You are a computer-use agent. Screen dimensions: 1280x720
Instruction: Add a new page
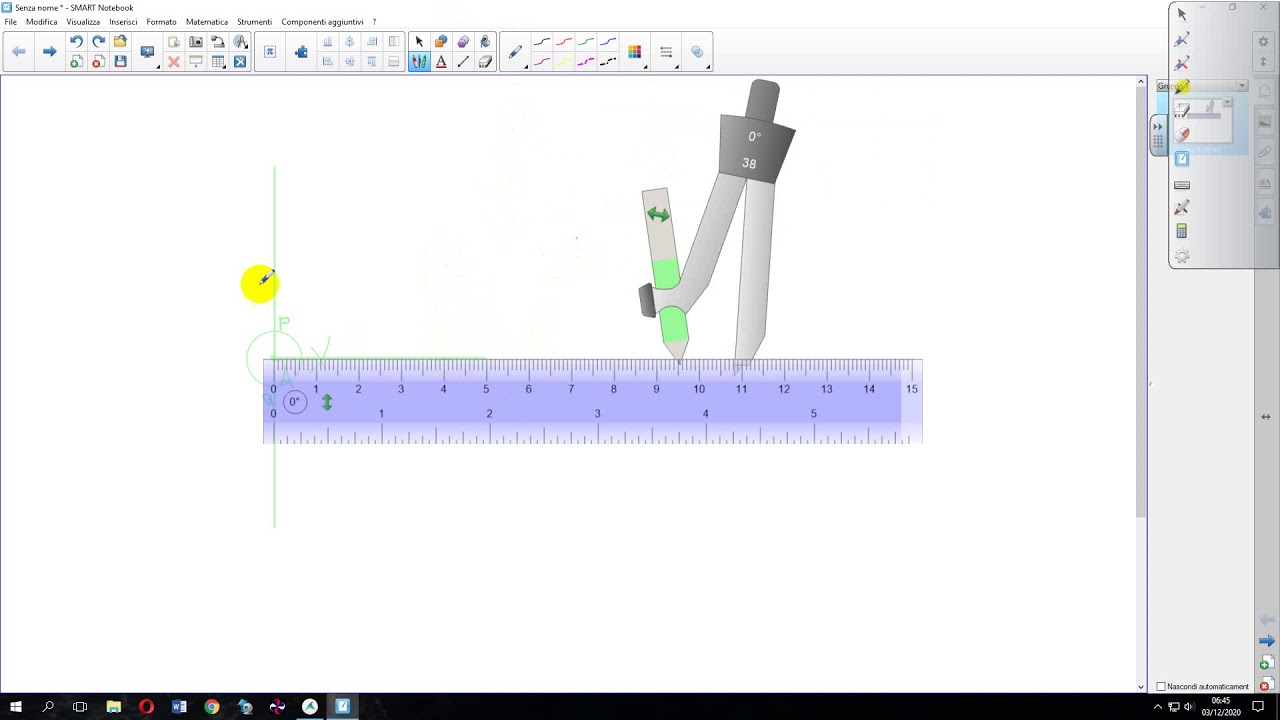(x=76, y=62)
